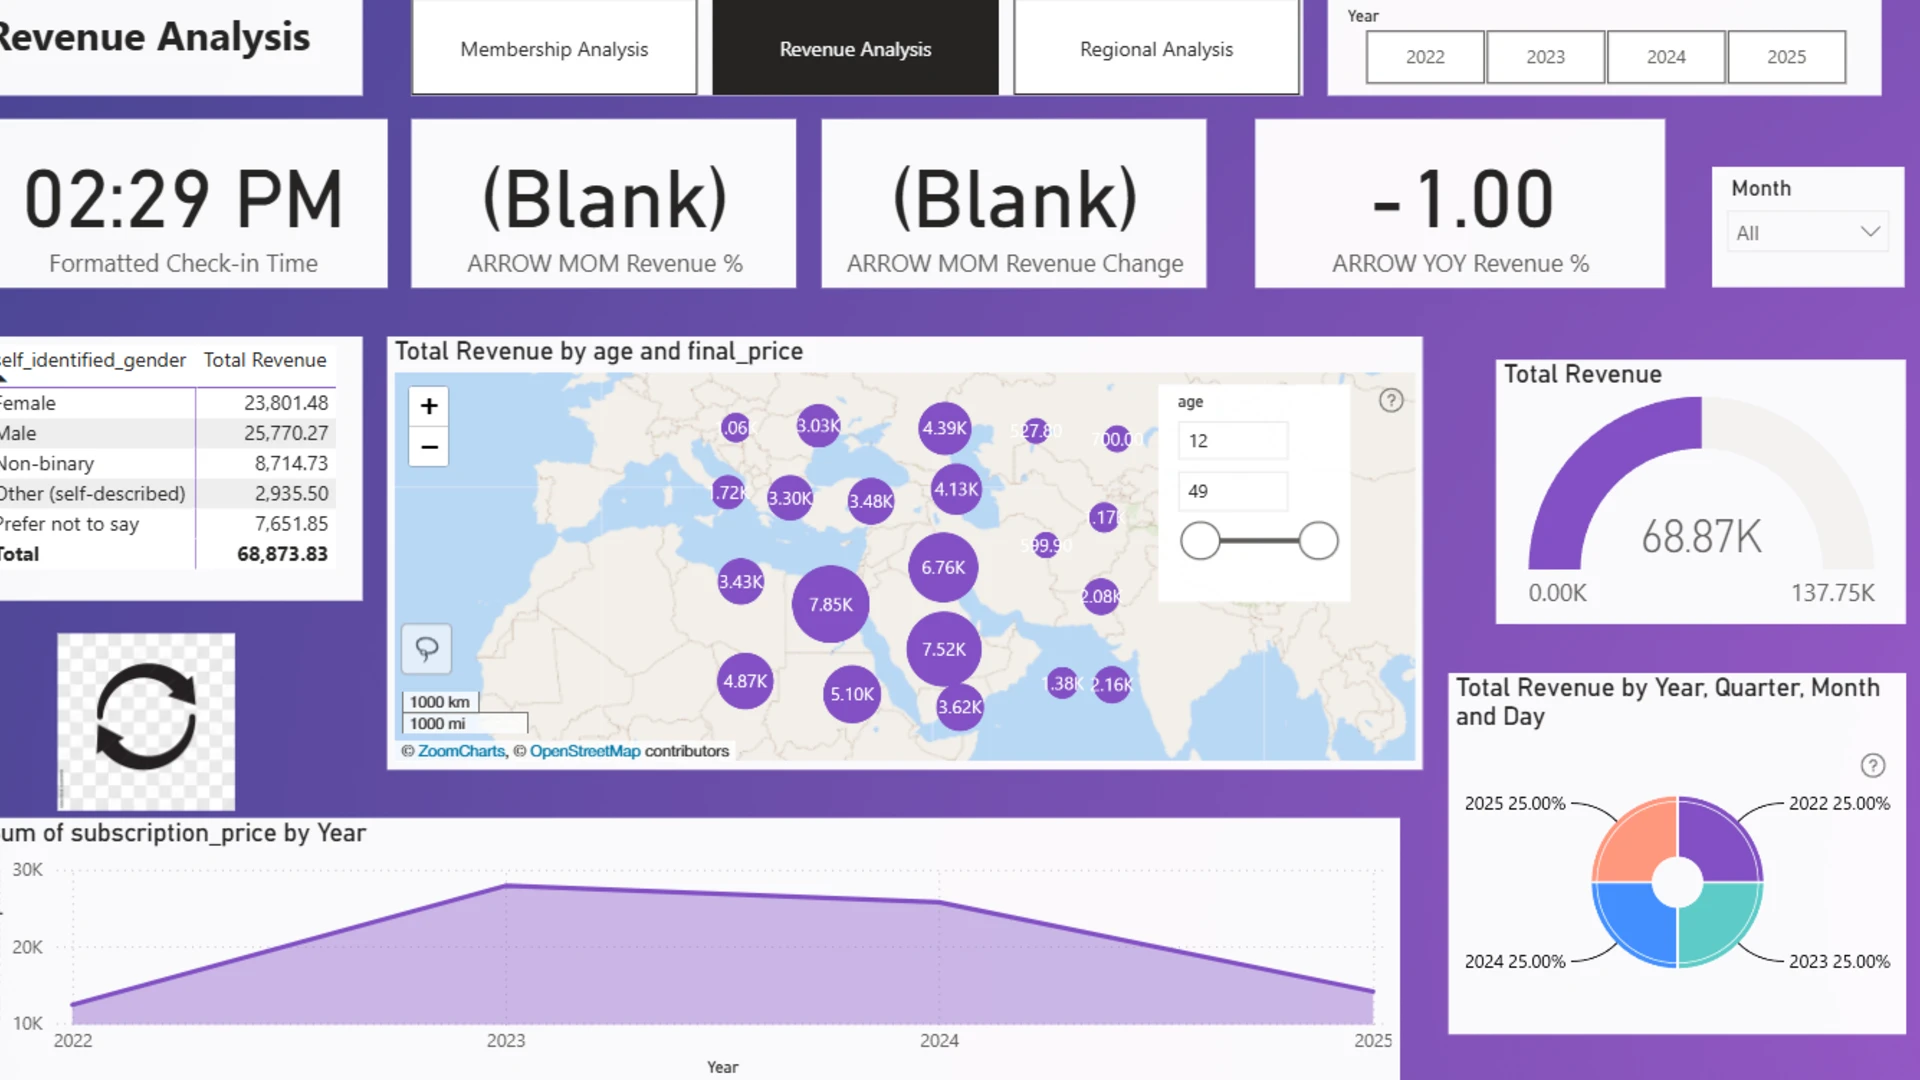Toggle the 2022 year slicer
The image size is (1920, 1080).
(x=1425, y=57)
